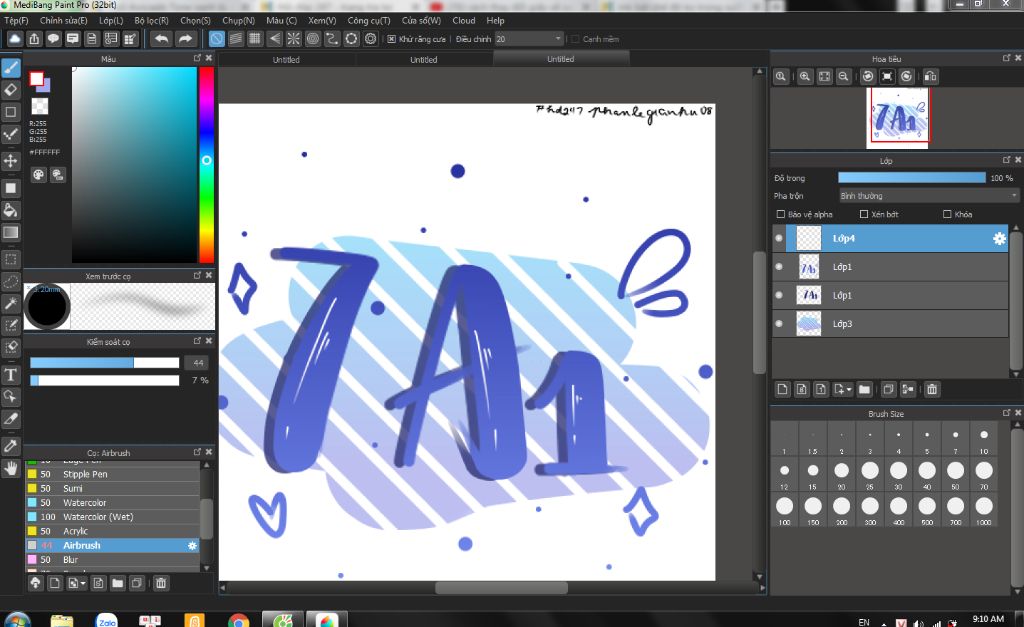Undock the Màu color panel
The image size is (1024, 627).
click(197, 58)
